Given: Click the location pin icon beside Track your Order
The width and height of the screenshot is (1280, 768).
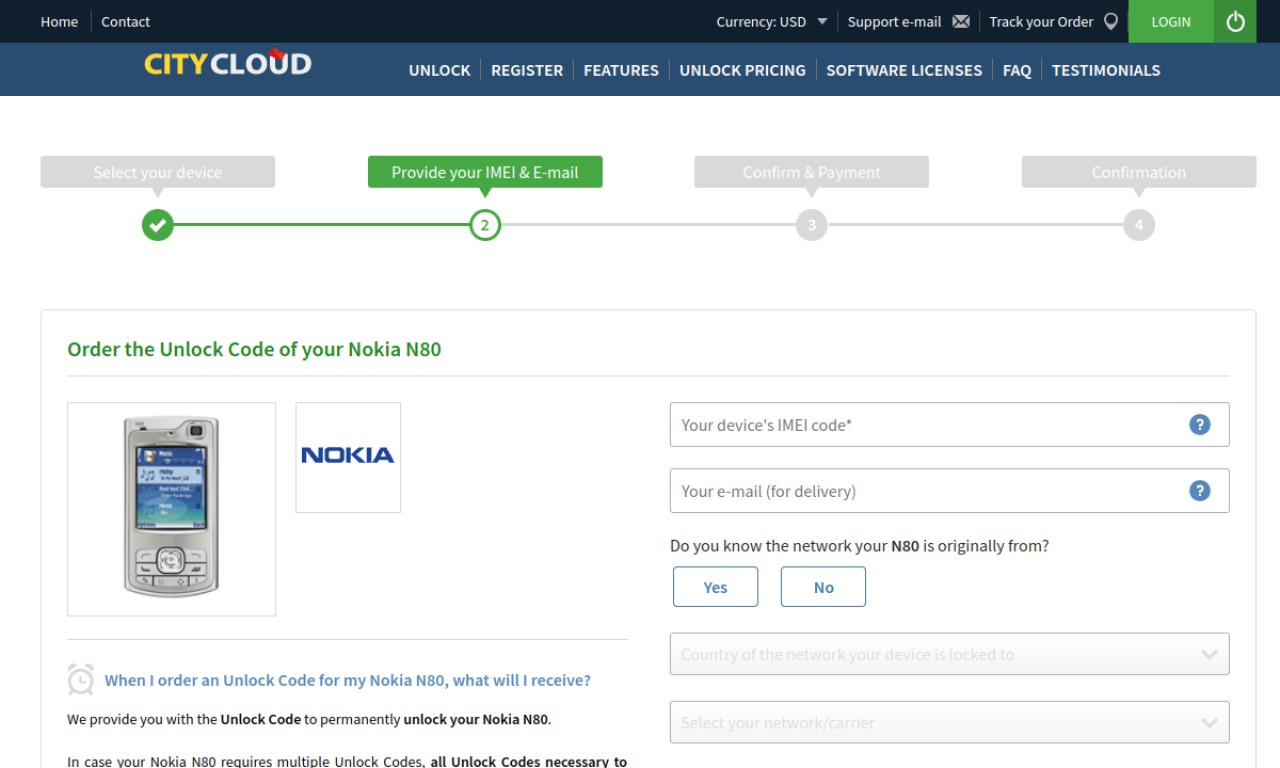Looking at the screenshot, I should point(1111,21).
